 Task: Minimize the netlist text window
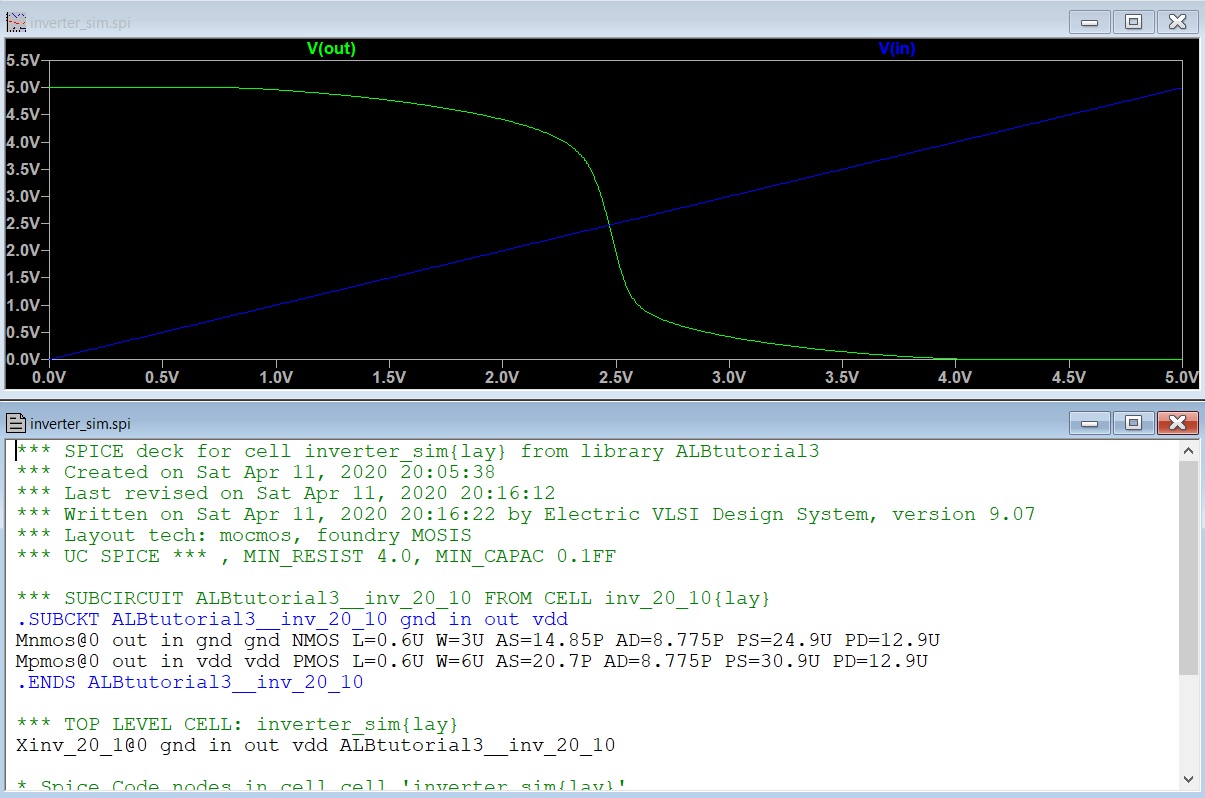1091,422
